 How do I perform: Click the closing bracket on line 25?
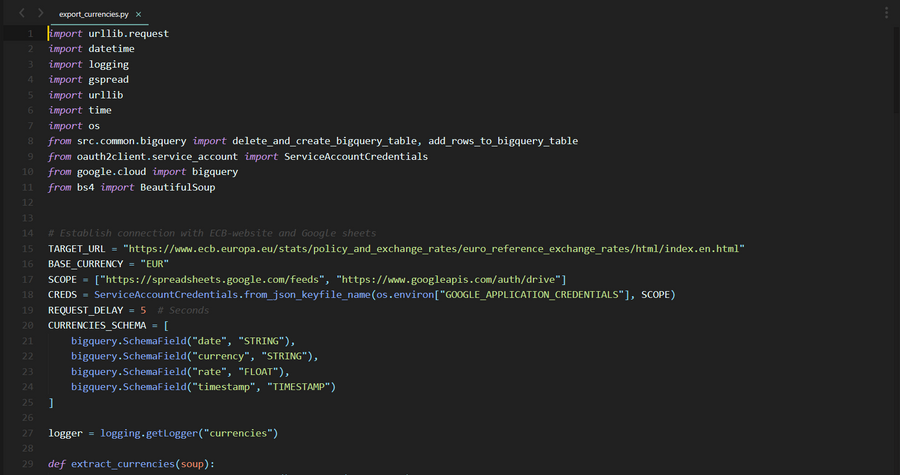tap(51, 402)
